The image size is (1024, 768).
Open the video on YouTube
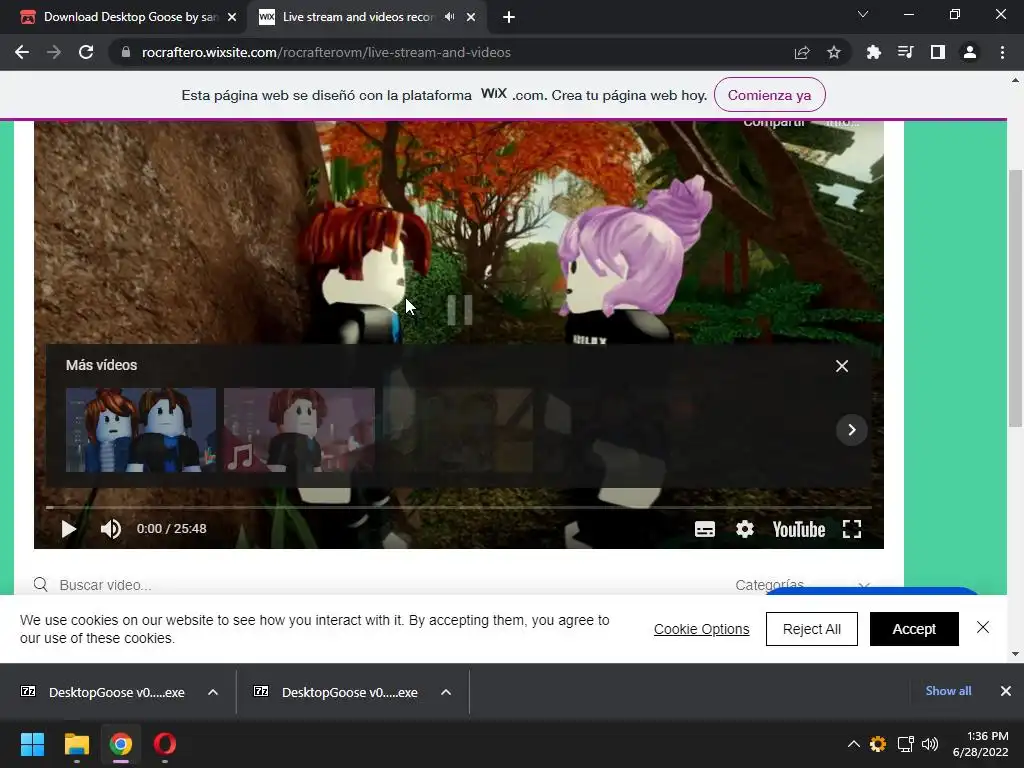point(799,529)
